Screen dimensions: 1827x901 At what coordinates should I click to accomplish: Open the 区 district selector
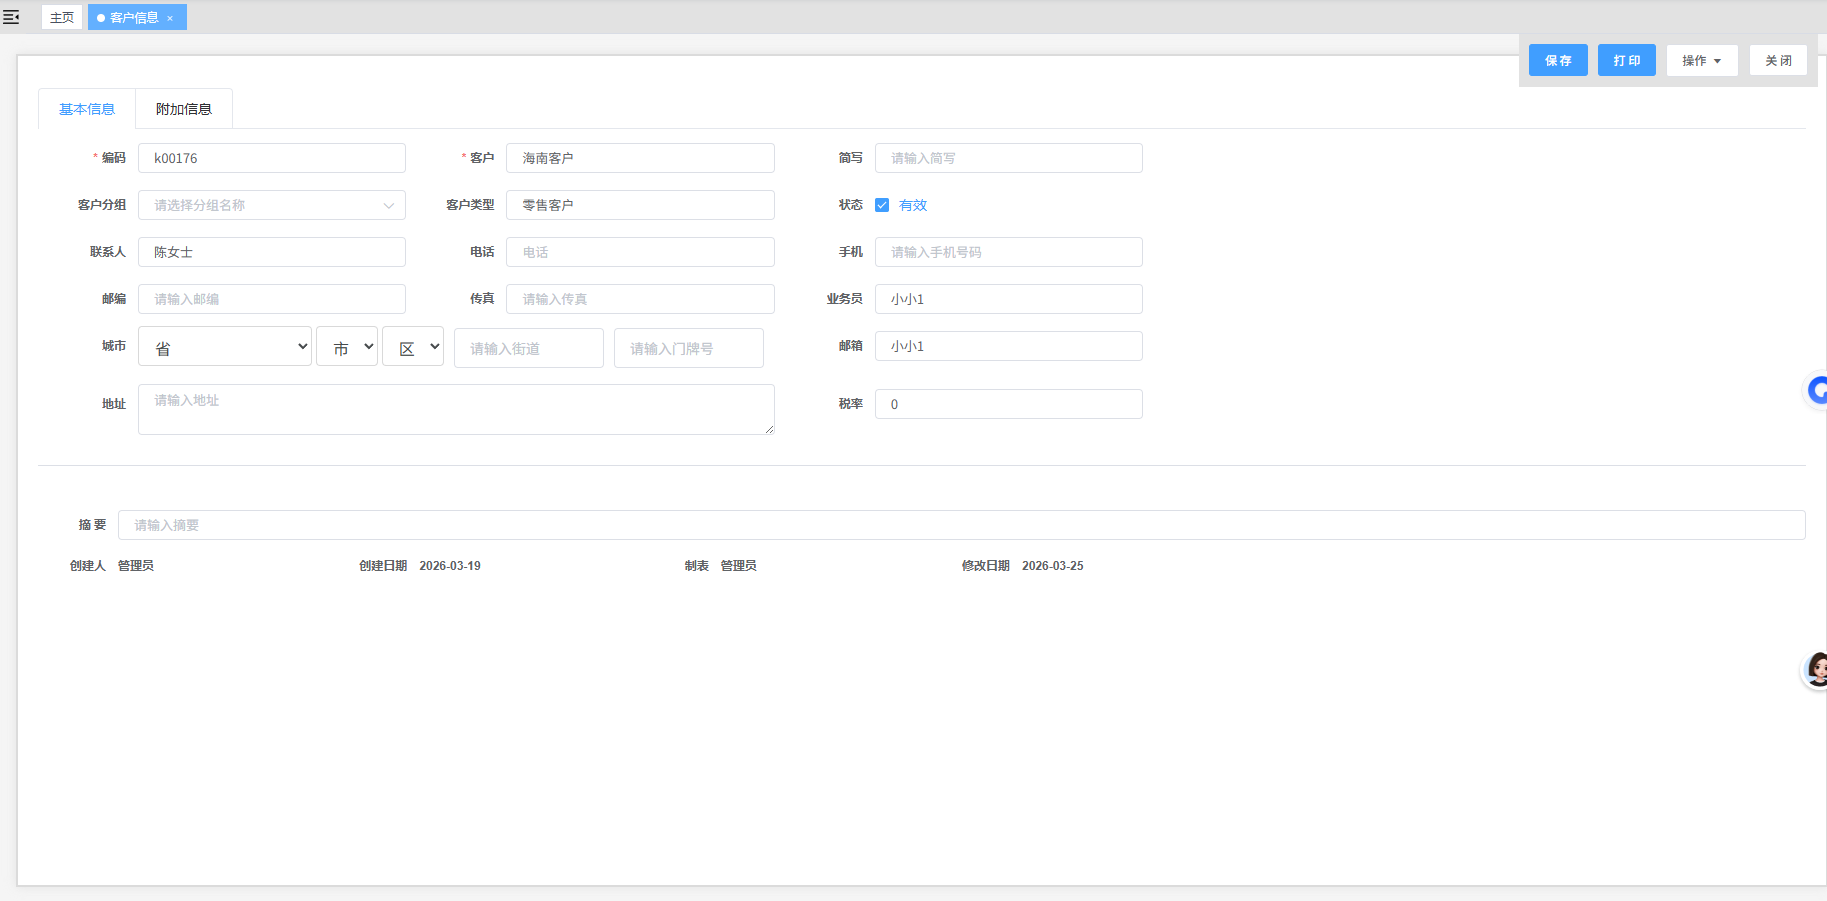pyautogui.click(x=413, y=347)
